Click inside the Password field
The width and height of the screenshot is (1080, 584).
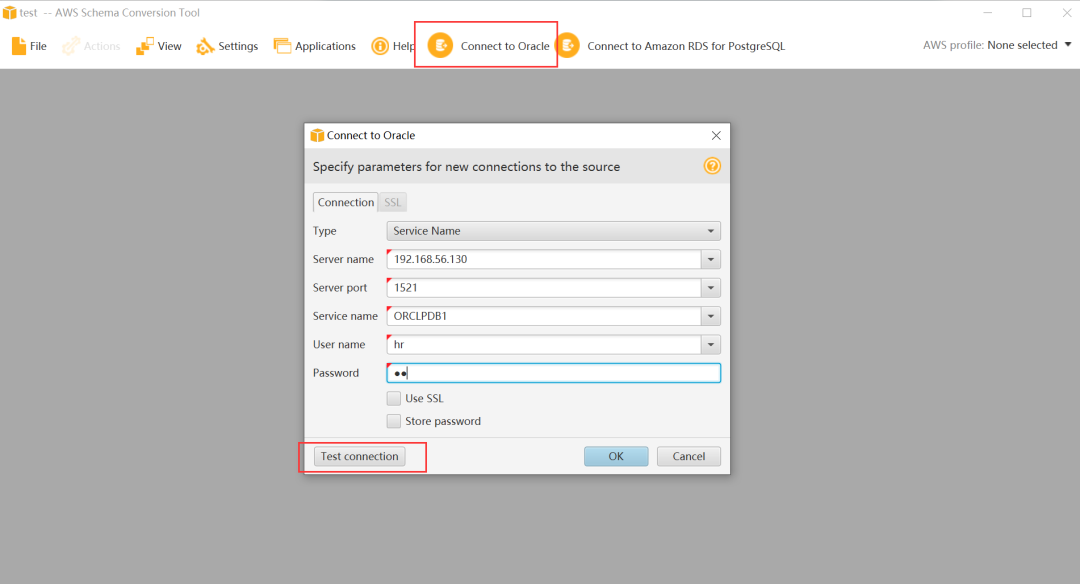tap(554, 373)
